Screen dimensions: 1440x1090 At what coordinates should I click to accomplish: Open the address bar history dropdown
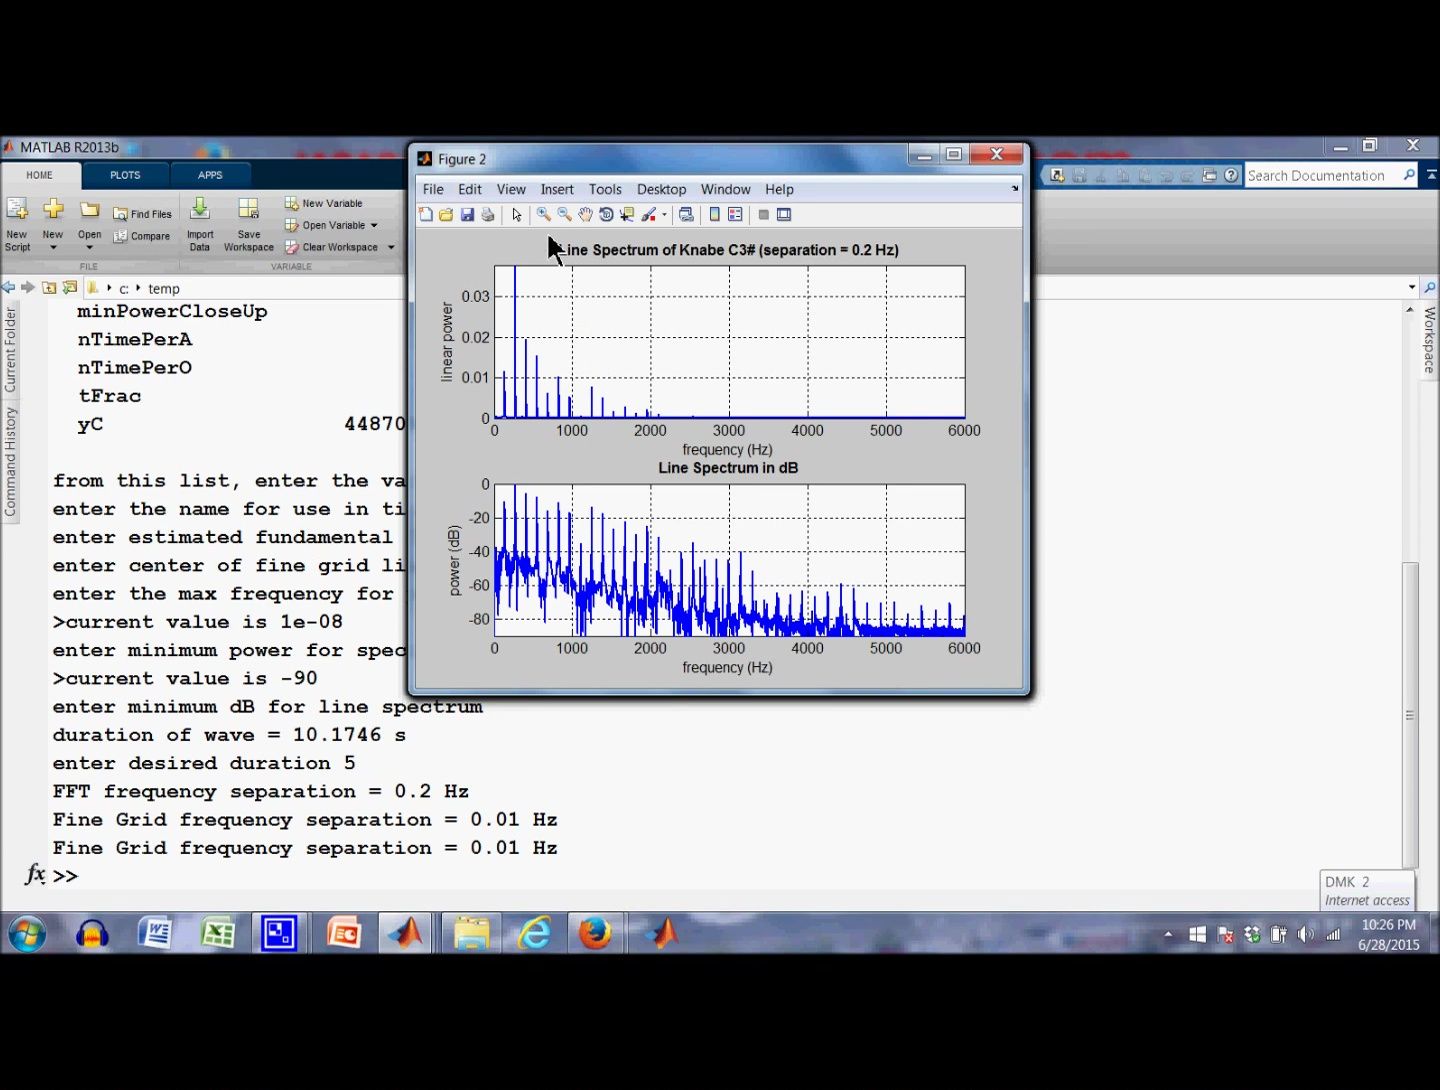pyautogui.click(x=1412, y=288)
